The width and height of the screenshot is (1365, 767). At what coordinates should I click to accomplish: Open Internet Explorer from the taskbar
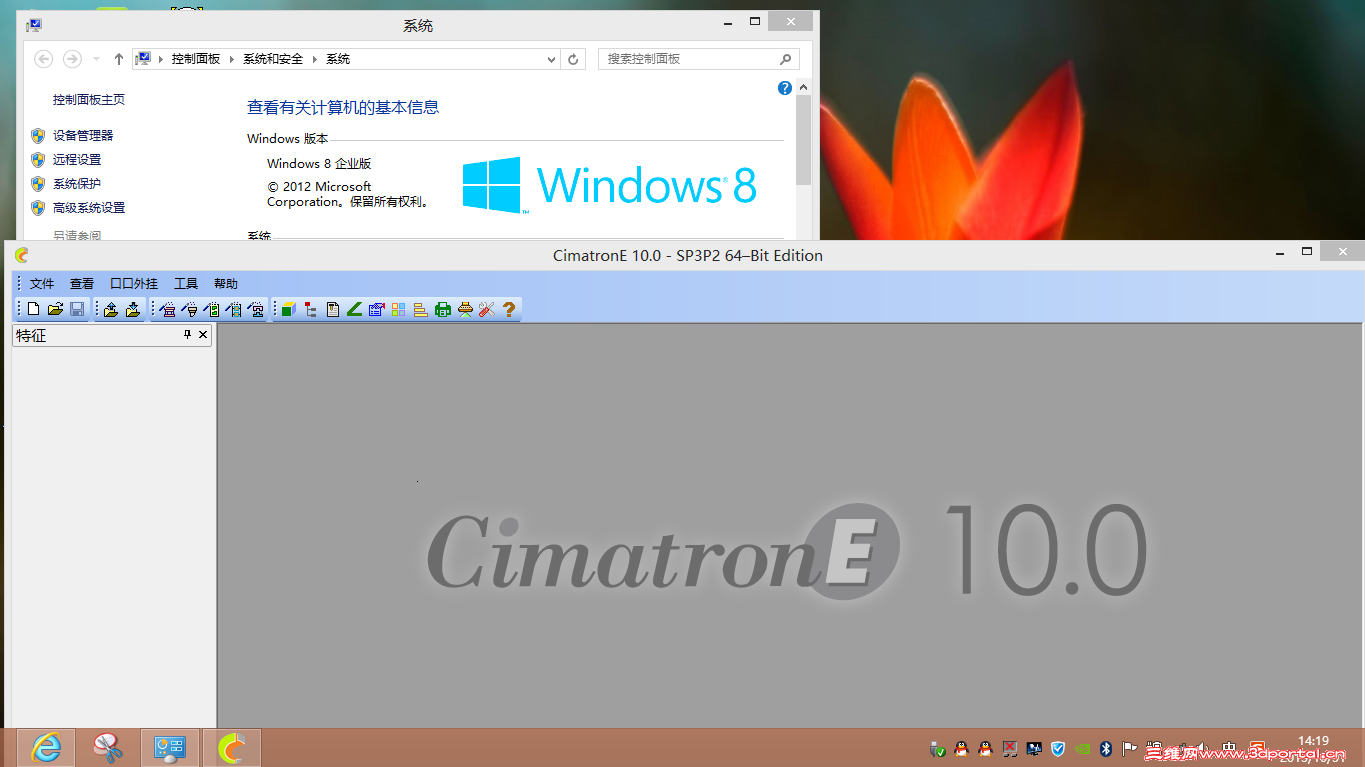tap(46, 748)
